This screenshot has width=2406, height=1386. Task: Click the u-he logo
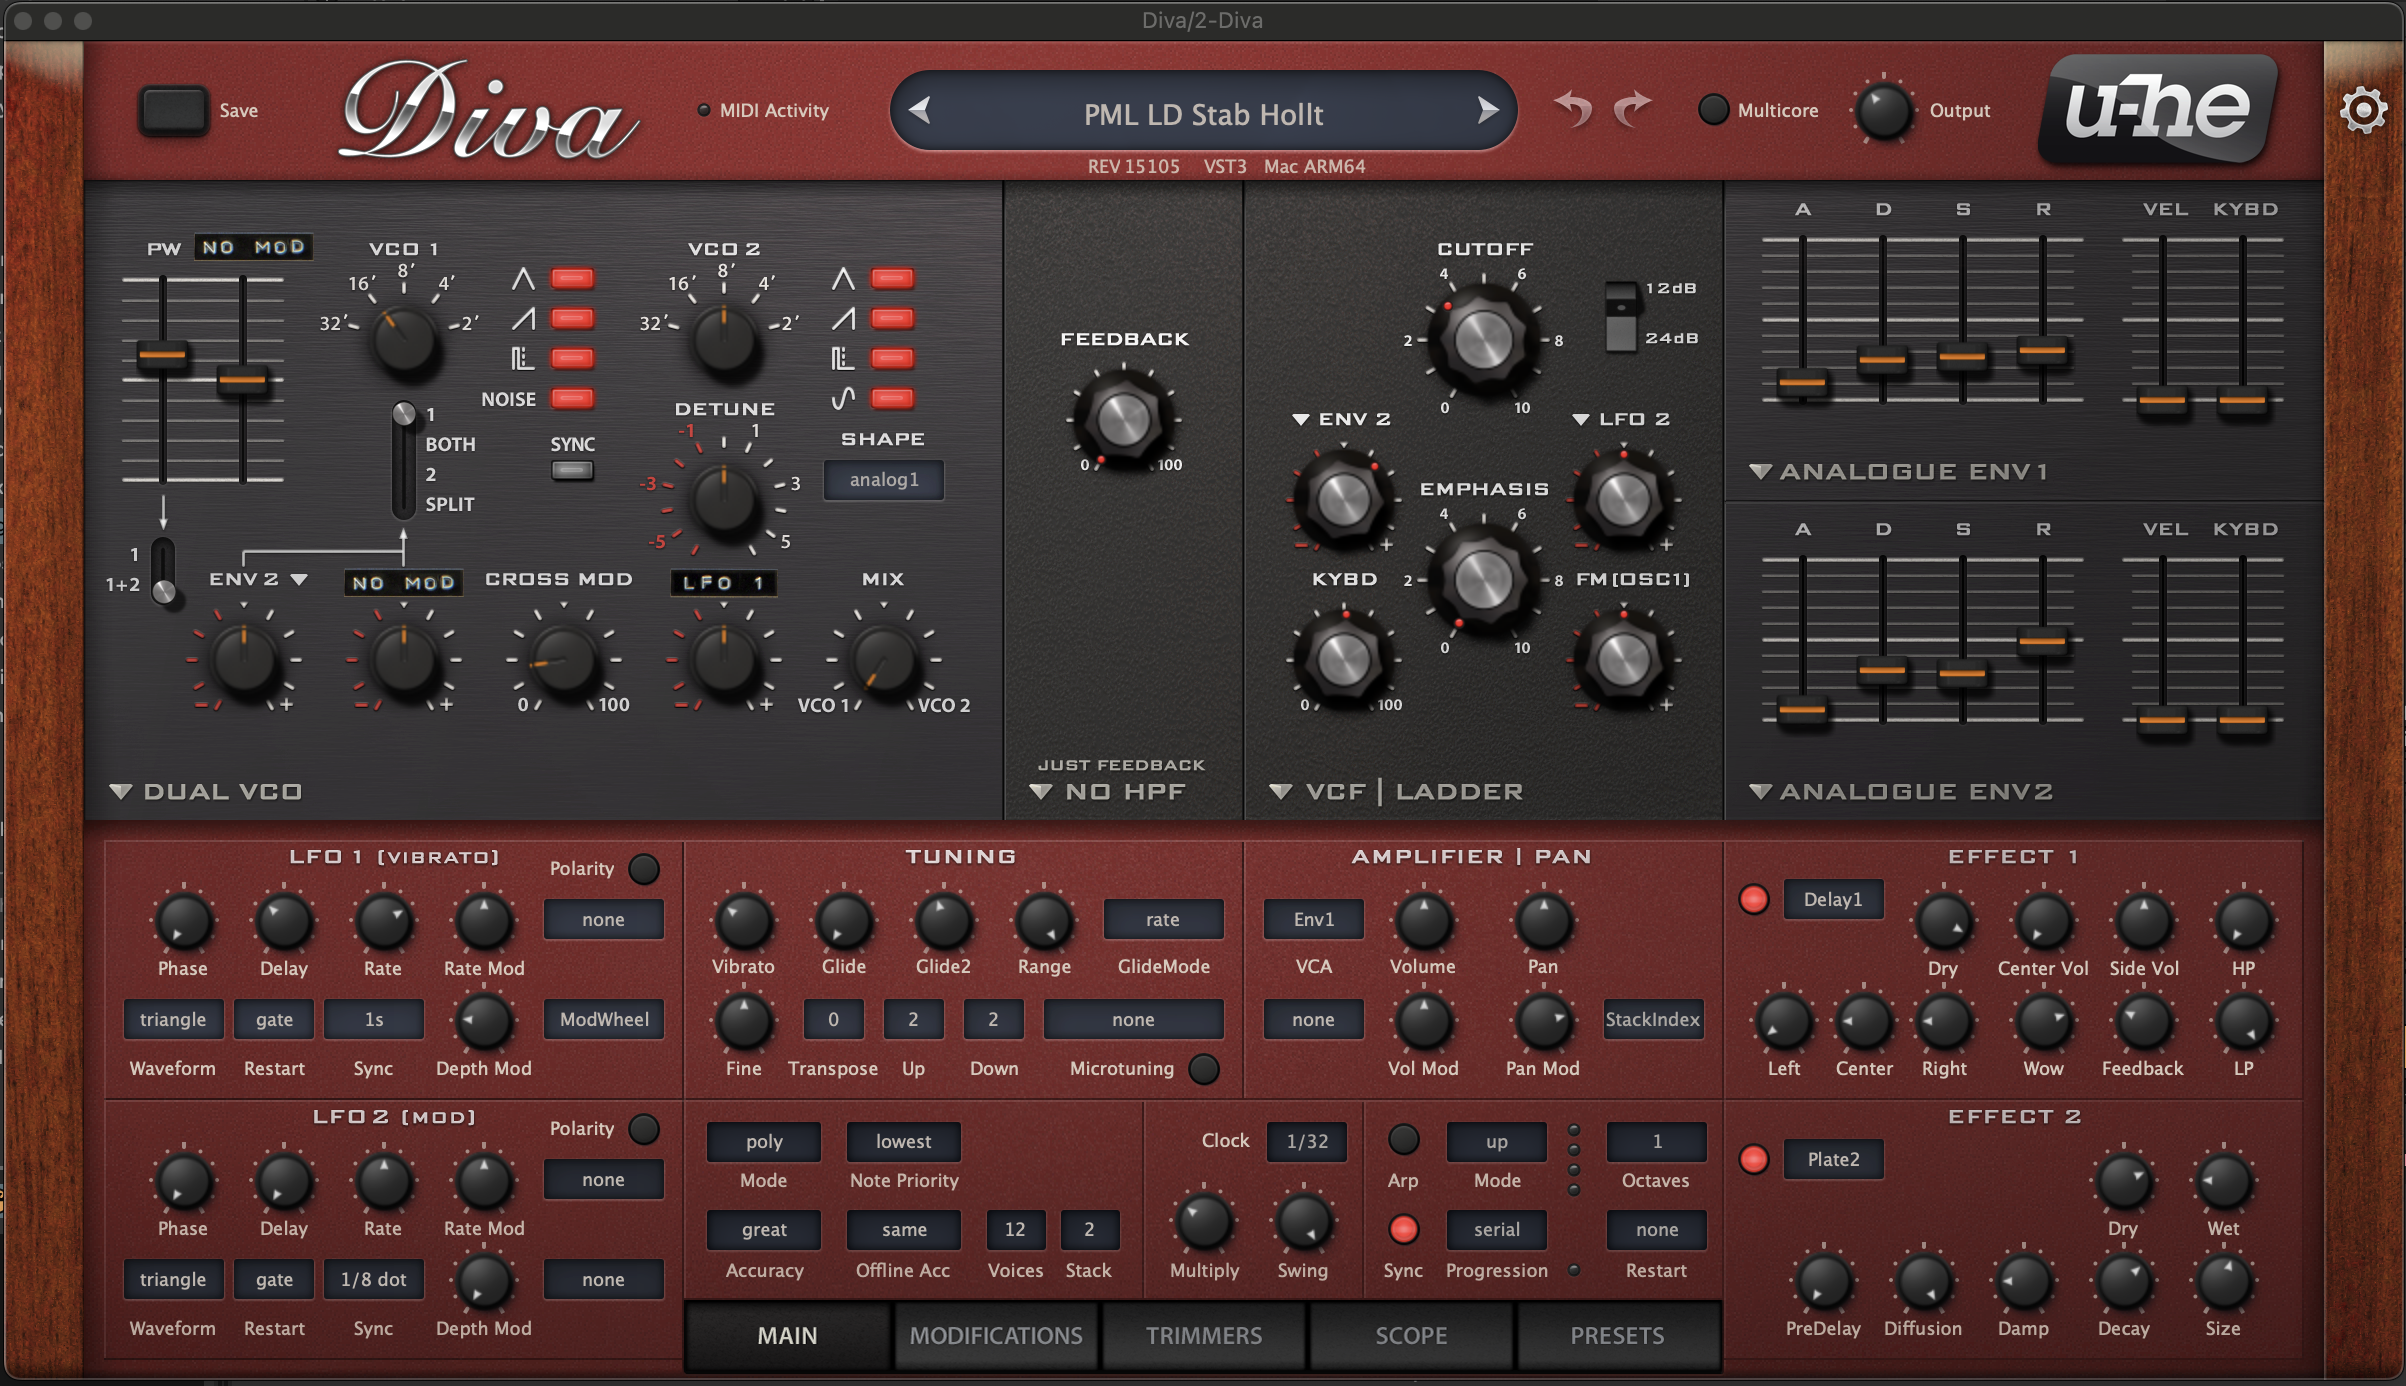click(2160, 110)
